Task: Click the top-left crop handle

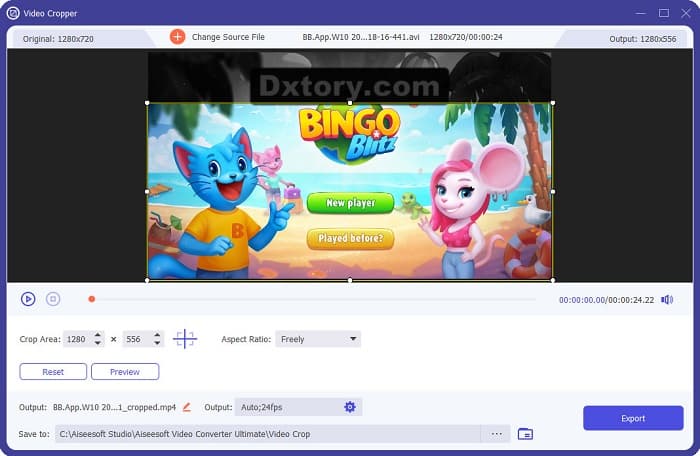Action: (x=147, y=103)
